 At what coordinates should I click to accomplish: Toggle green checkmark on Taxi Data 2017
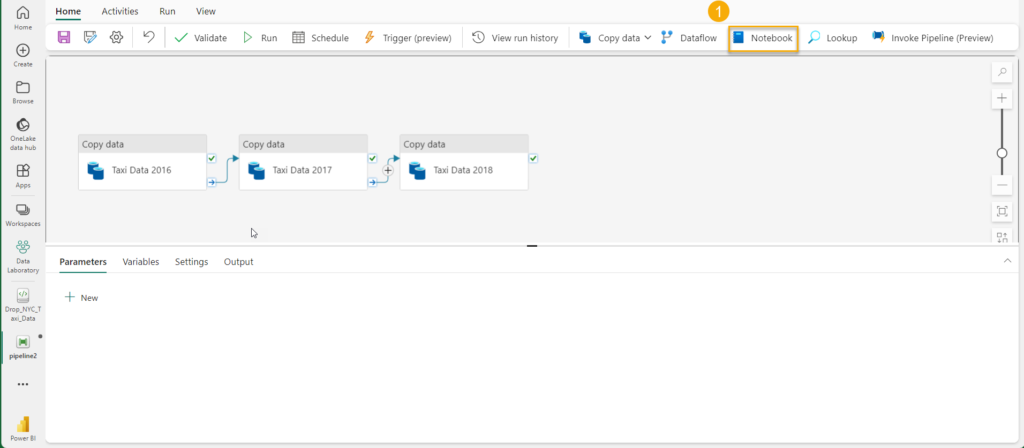pyautogui.click(x=372, y=158)
